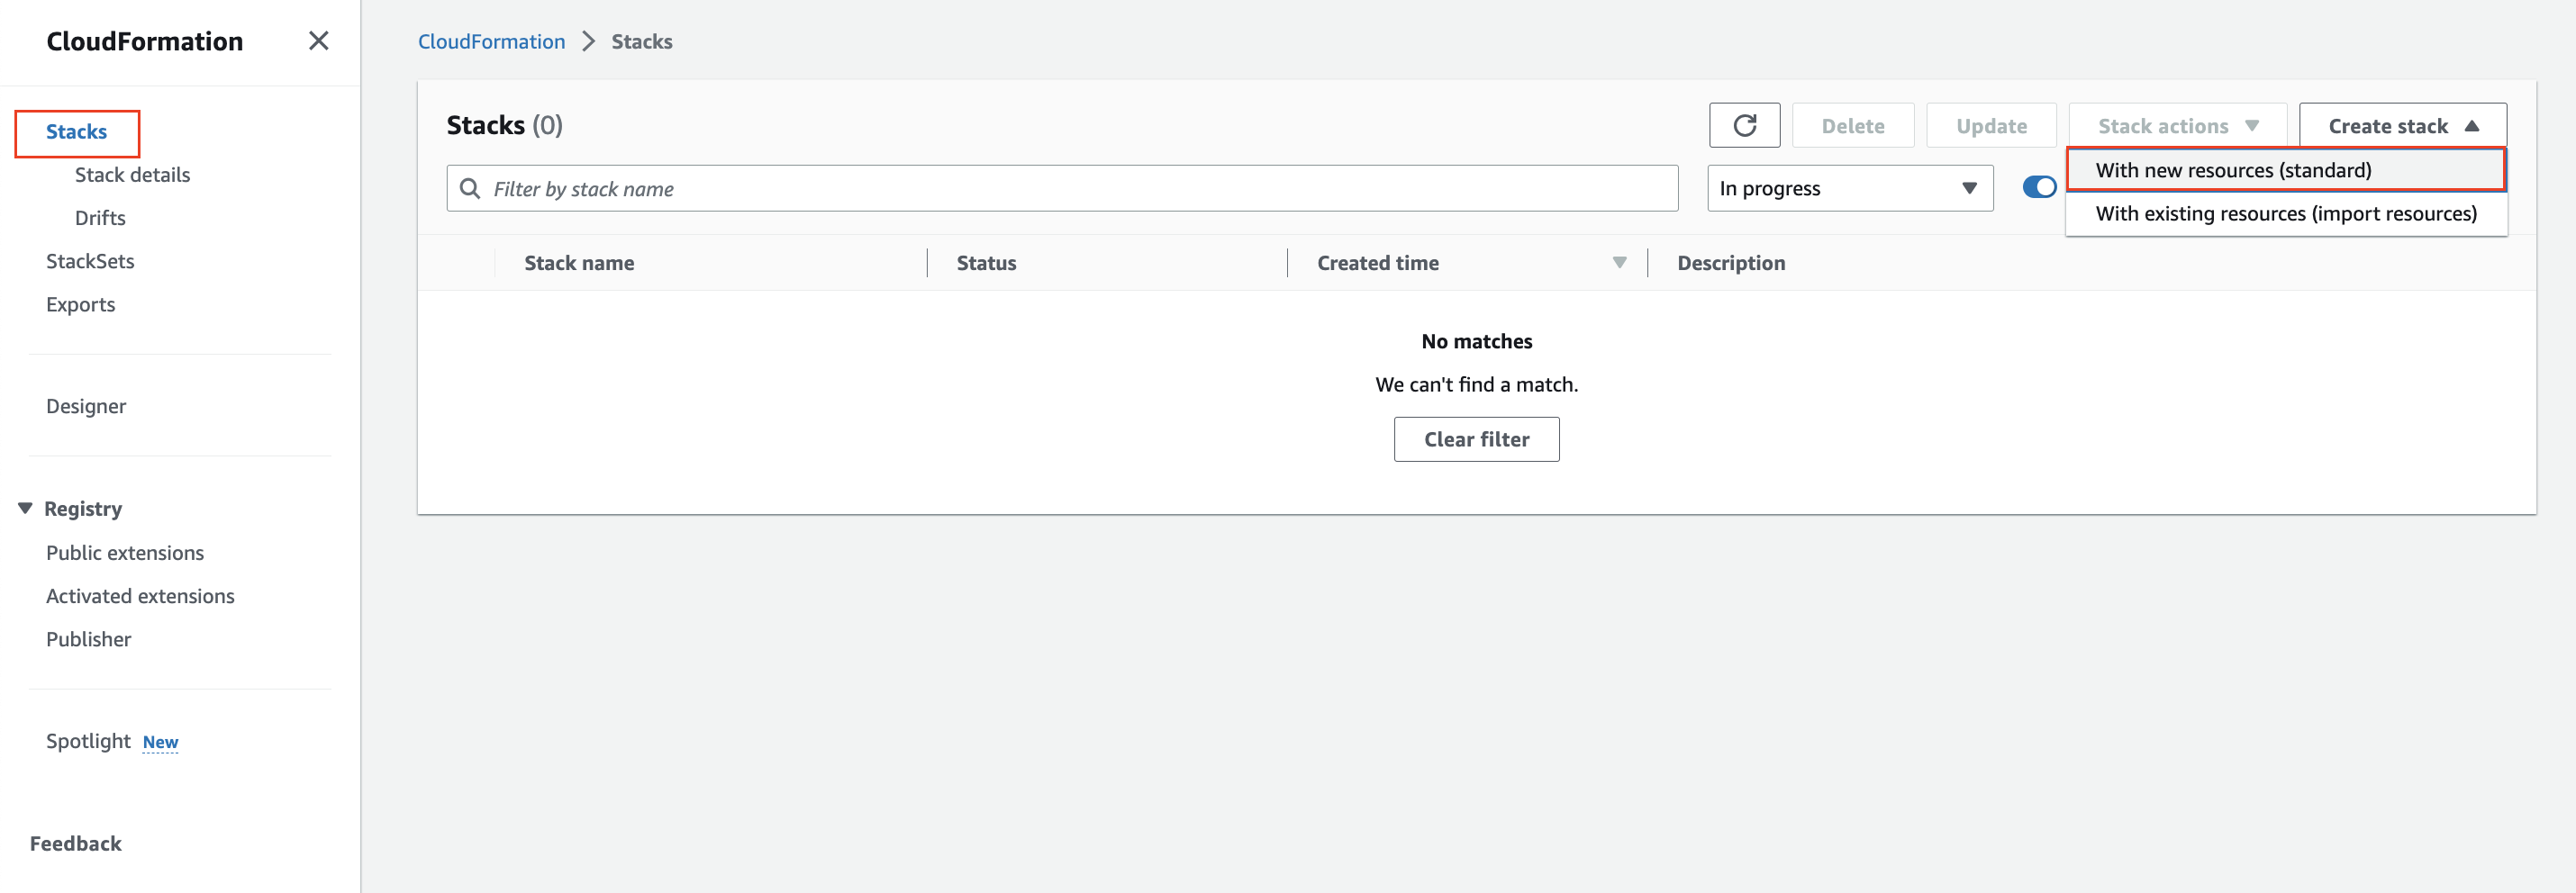Image resolution: width=2576 pixels, height=893 pixels.
Task: Click the Clear filter button
Action: 1476,438
